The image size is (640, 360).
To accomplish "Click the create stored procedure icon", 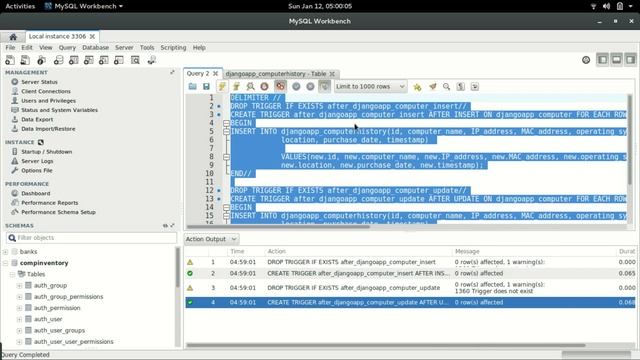I will [x=104, y=60].
